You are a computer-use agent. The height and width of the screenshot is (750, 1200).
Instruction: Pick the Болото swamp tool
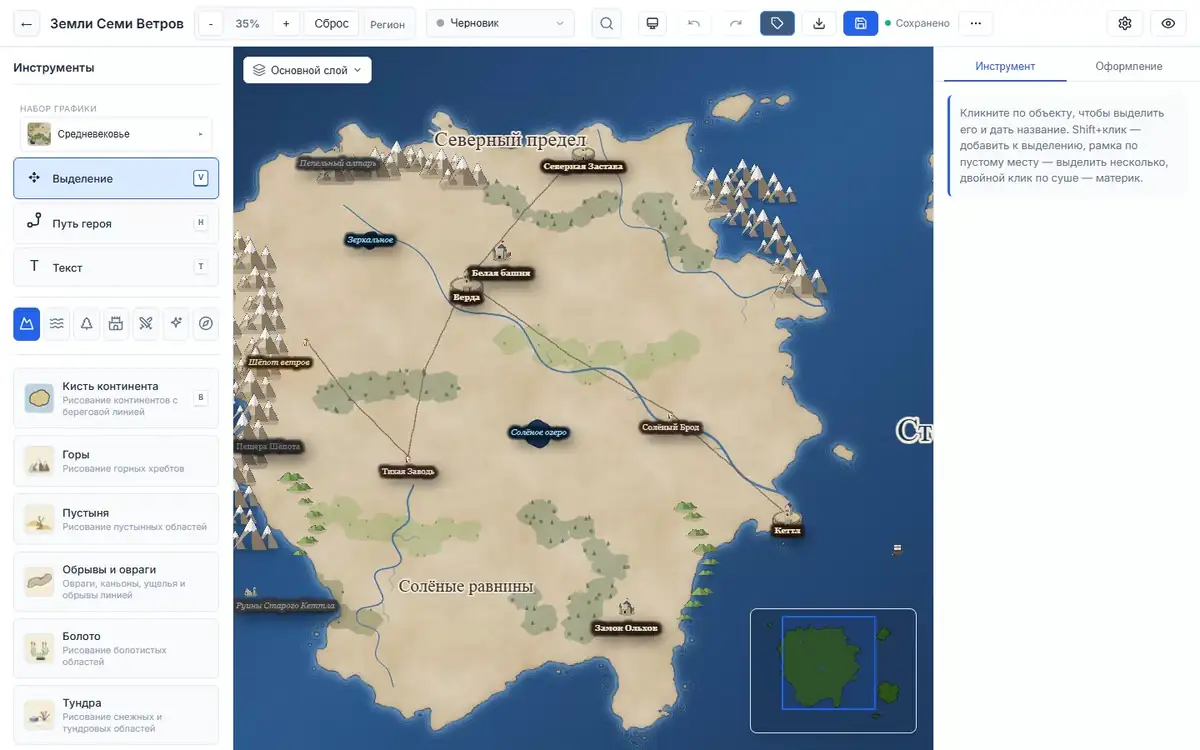point(116,648)
